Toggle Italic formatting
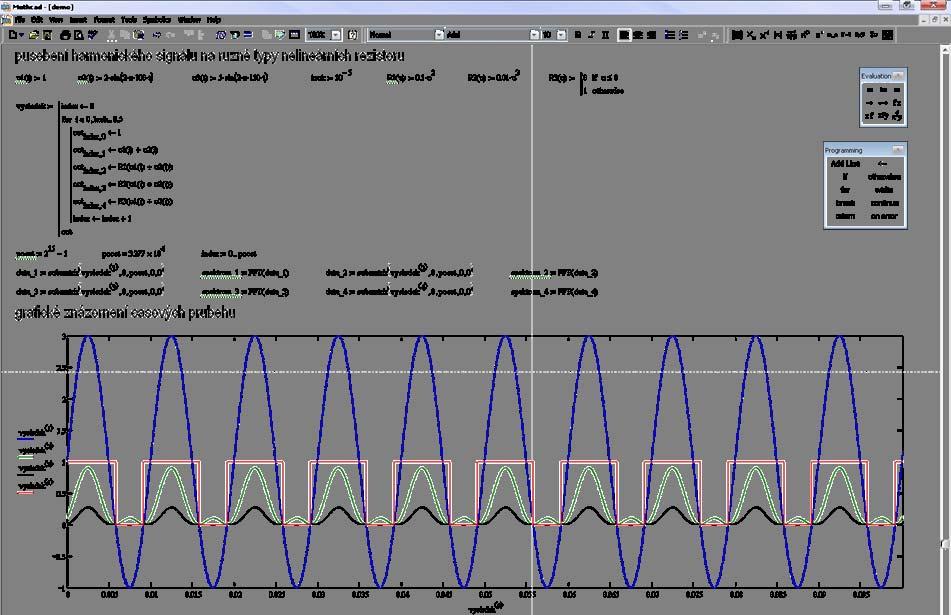The image size is (951, 615). pyautogui.click(x=591, y=35)
